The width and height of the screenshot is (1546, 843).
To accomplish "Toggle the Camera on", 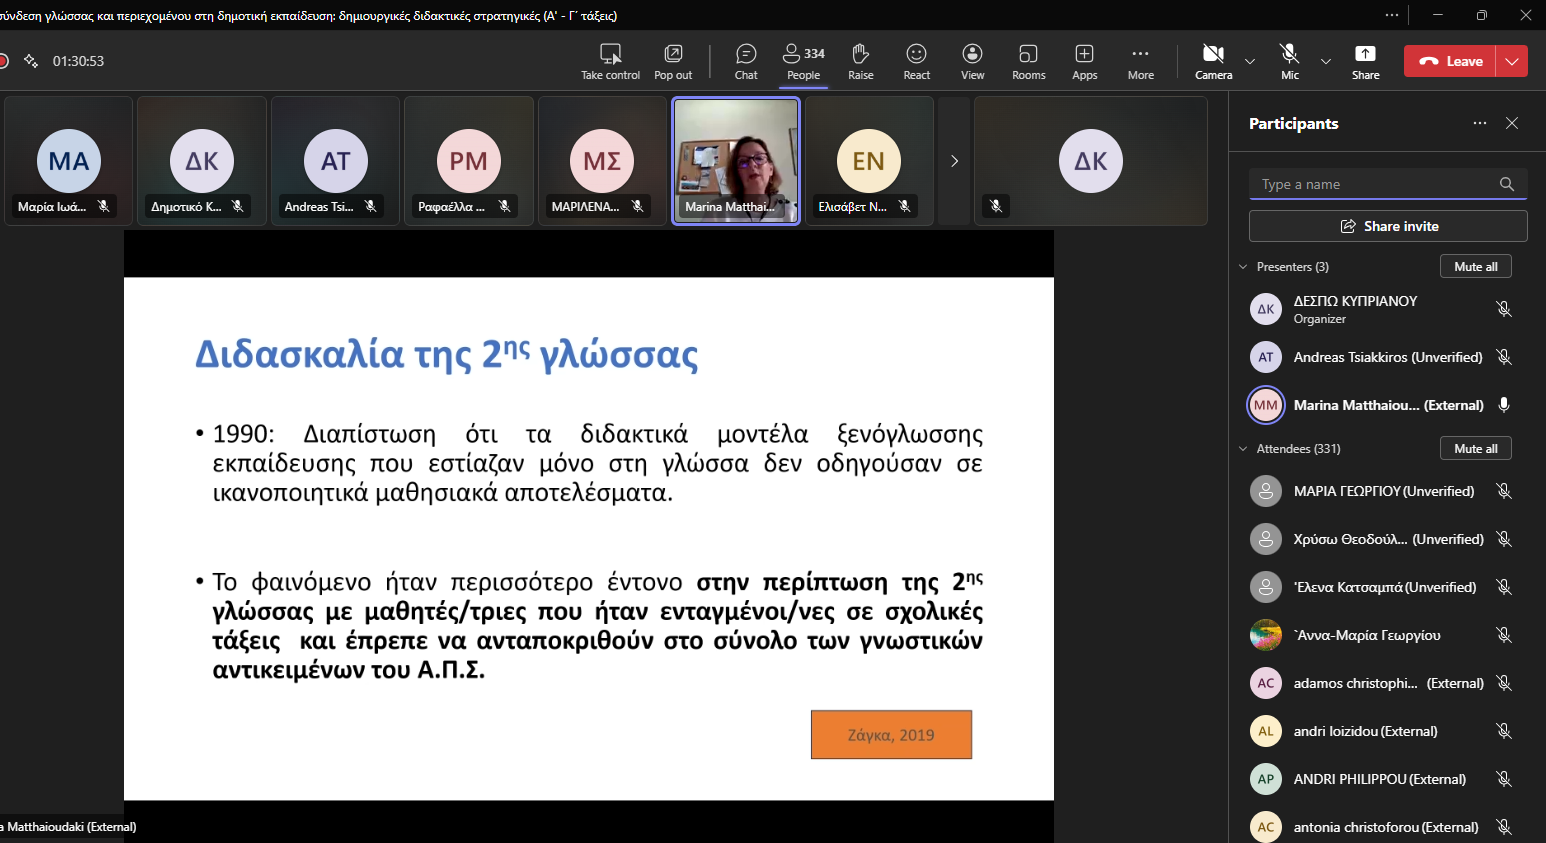I will click(1213, 61).
